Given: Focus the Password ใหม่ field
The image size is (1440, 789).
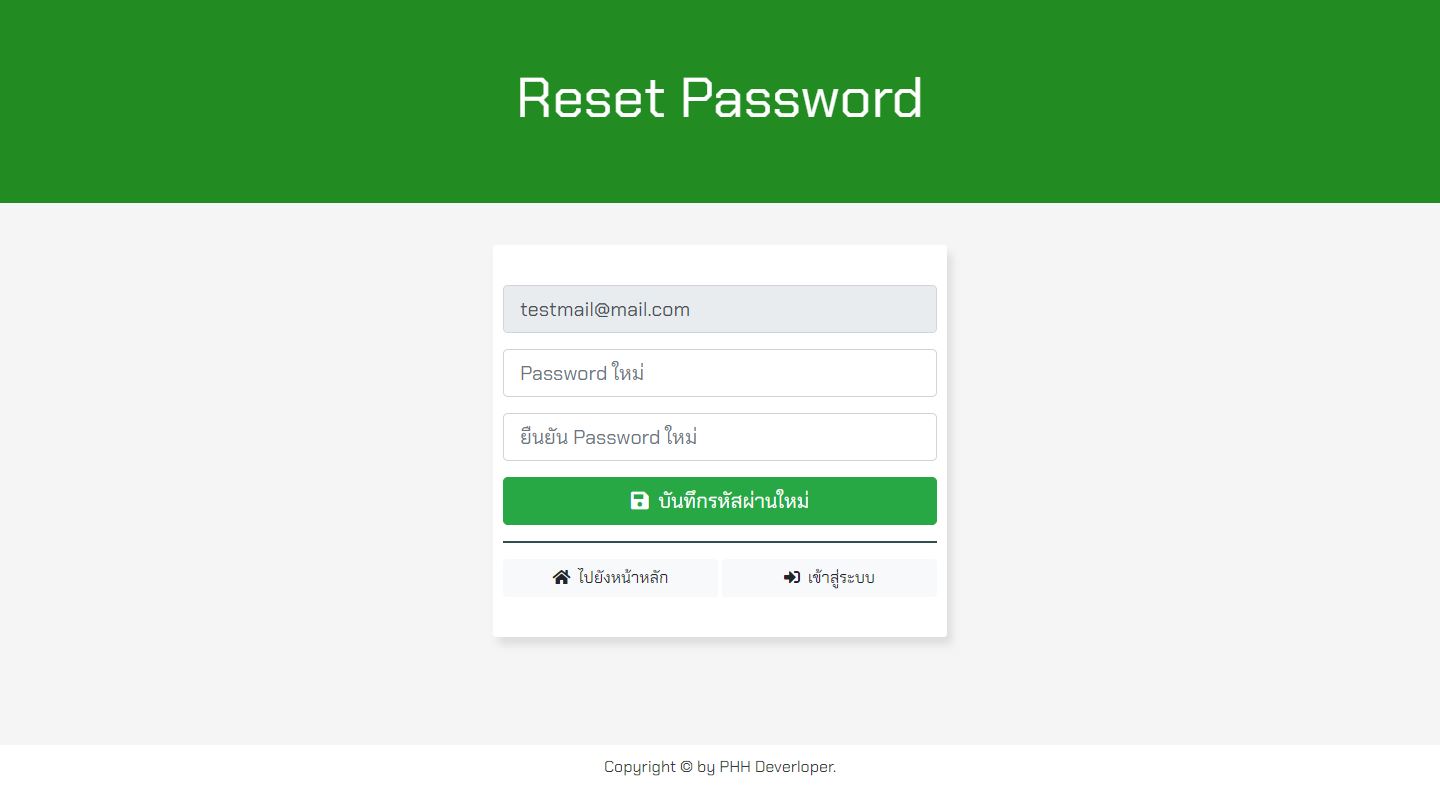Looking at the screenshot, I should tap(720, 373).
